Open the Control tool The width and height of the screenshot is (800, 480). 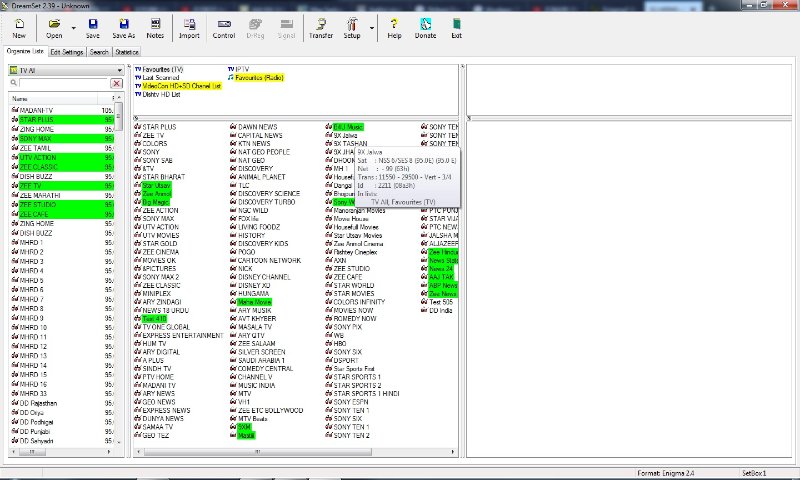click(224, 28)
